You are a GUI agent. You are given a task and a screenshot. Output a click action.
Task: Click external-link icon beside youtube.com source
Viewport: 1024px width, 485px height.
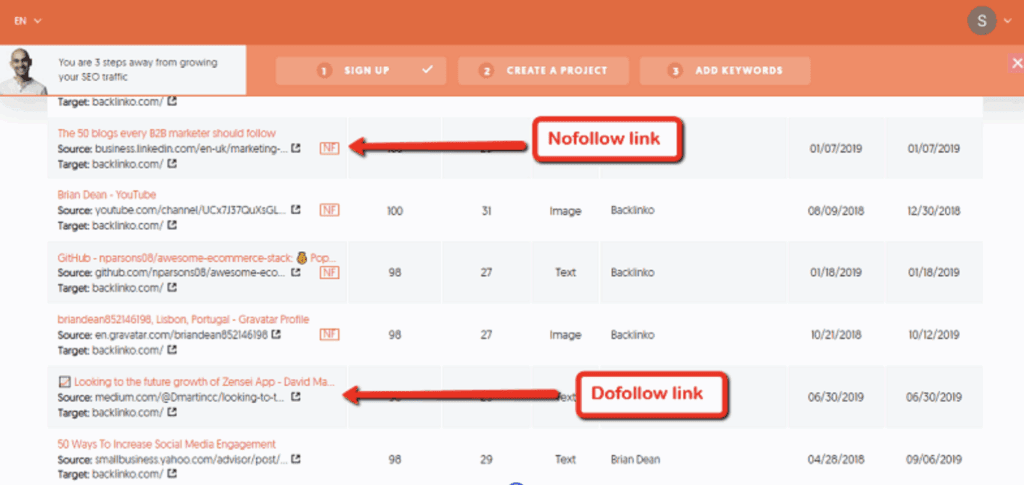pos(296,210)
